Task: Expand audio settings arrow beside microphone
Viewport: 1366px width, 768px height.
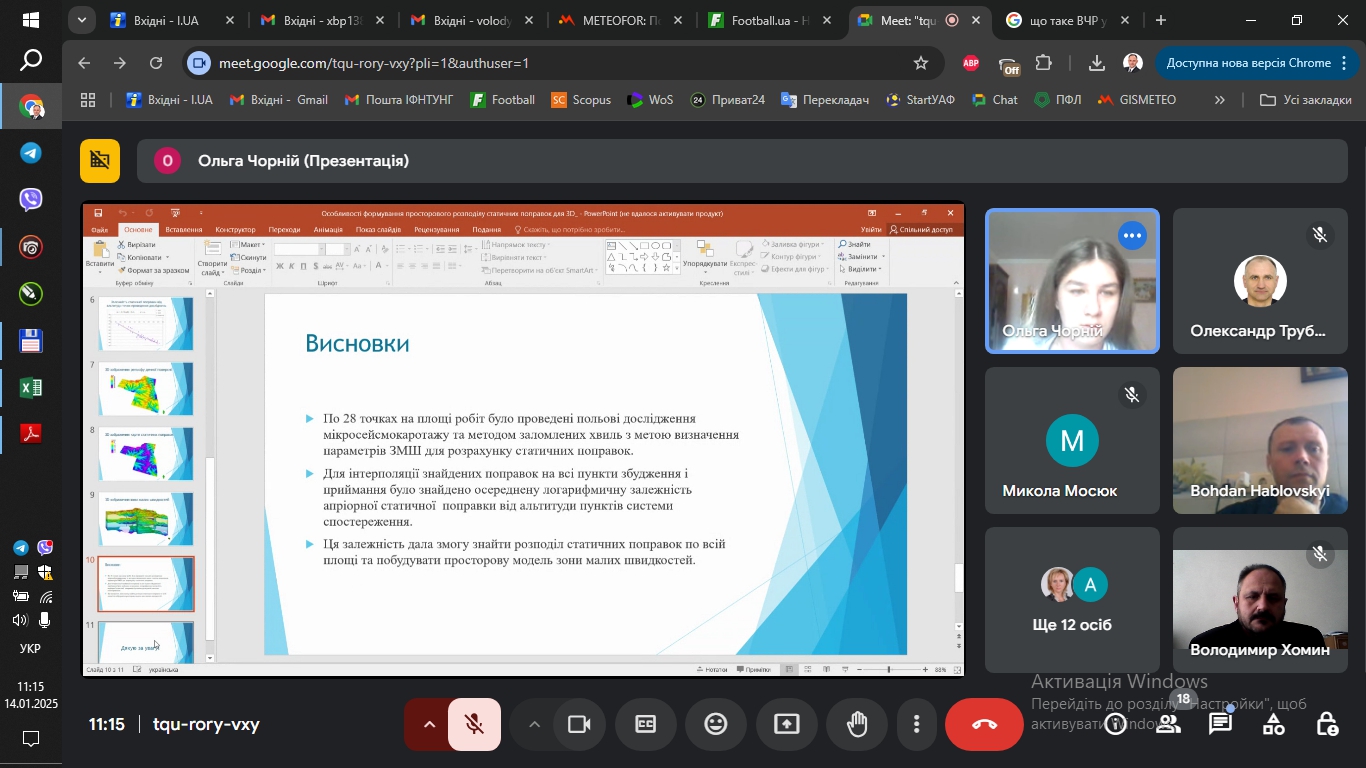Action: click(429, 725)
